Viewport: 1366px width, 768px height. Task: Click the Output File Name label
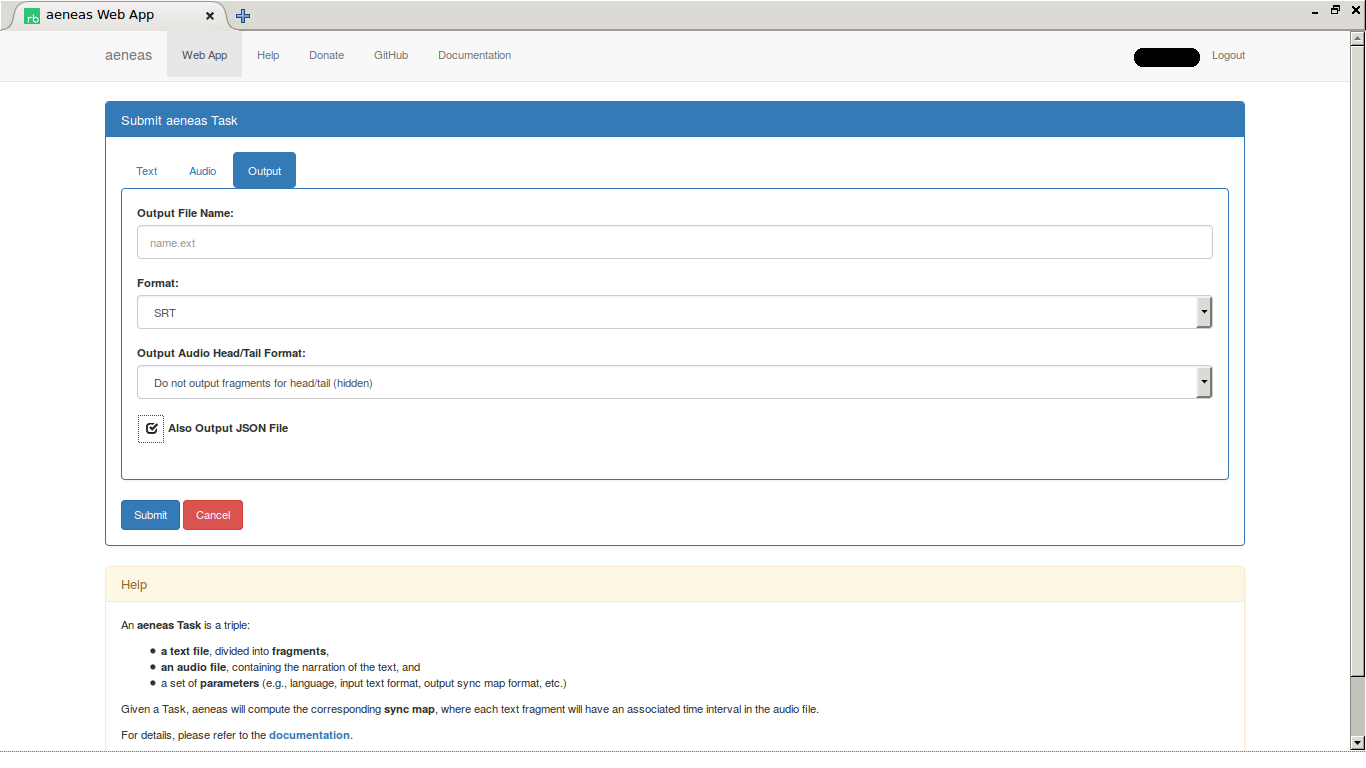[x=185, y=213]
